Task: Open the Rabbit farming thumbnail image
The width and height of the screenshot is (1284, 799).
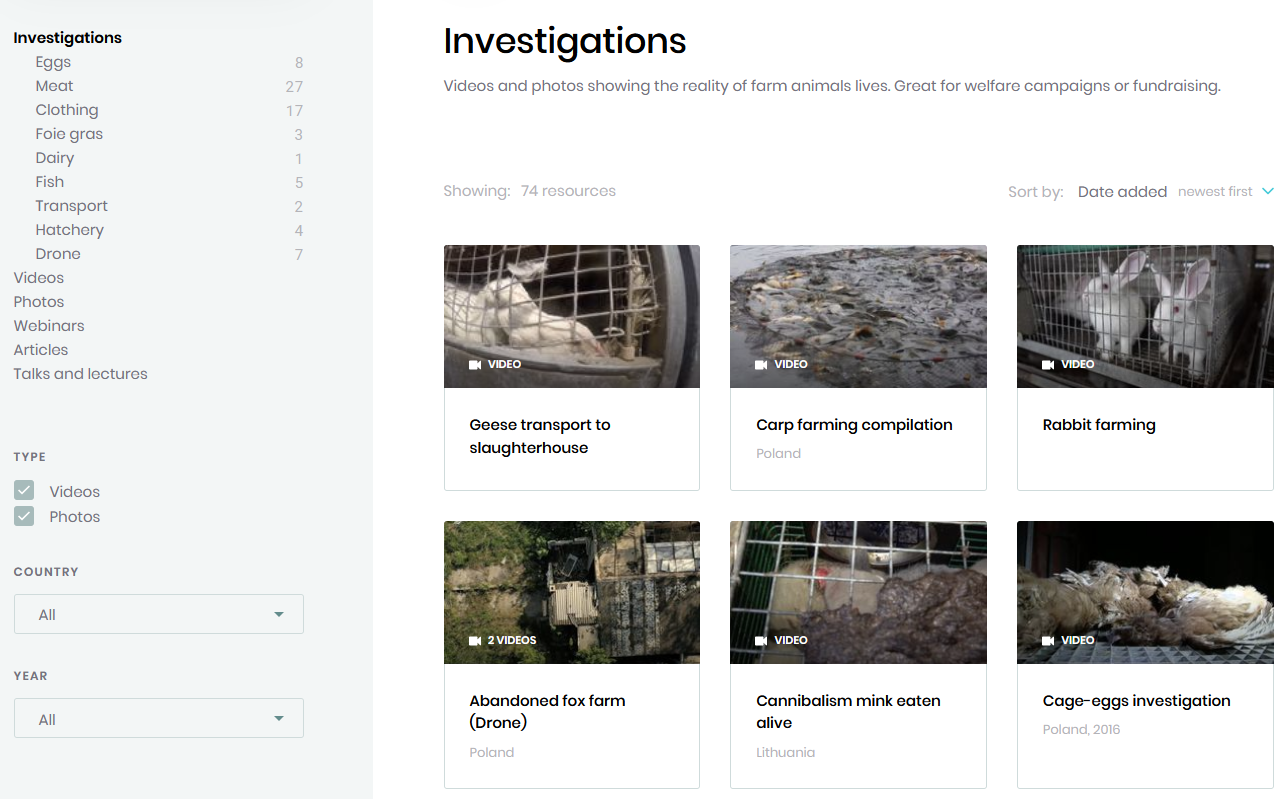Action: coord(1145,316)
